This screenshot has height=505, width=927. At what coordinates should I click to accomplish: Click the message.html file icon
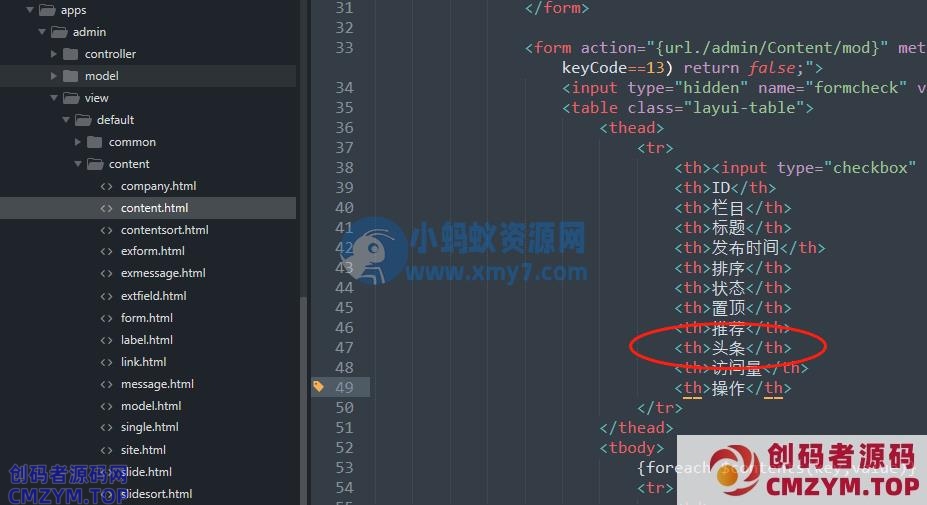coord(106,384)
